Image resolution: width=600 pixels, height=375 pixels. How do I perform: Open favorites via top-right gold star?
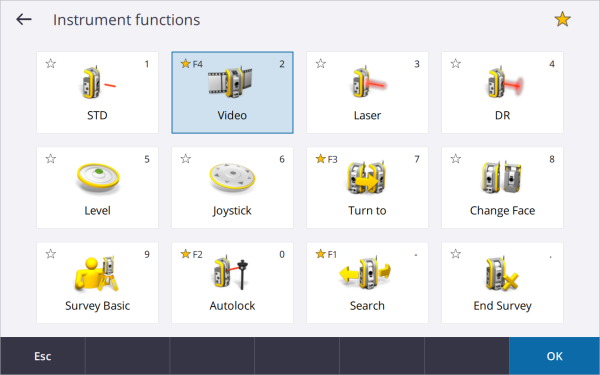[x=562, y=19]
